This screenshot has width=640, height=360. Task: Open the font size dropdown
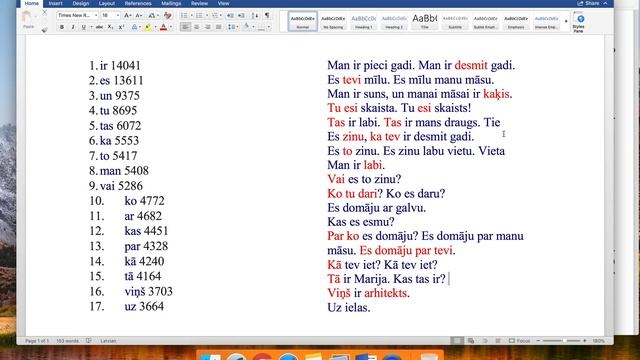118,16
